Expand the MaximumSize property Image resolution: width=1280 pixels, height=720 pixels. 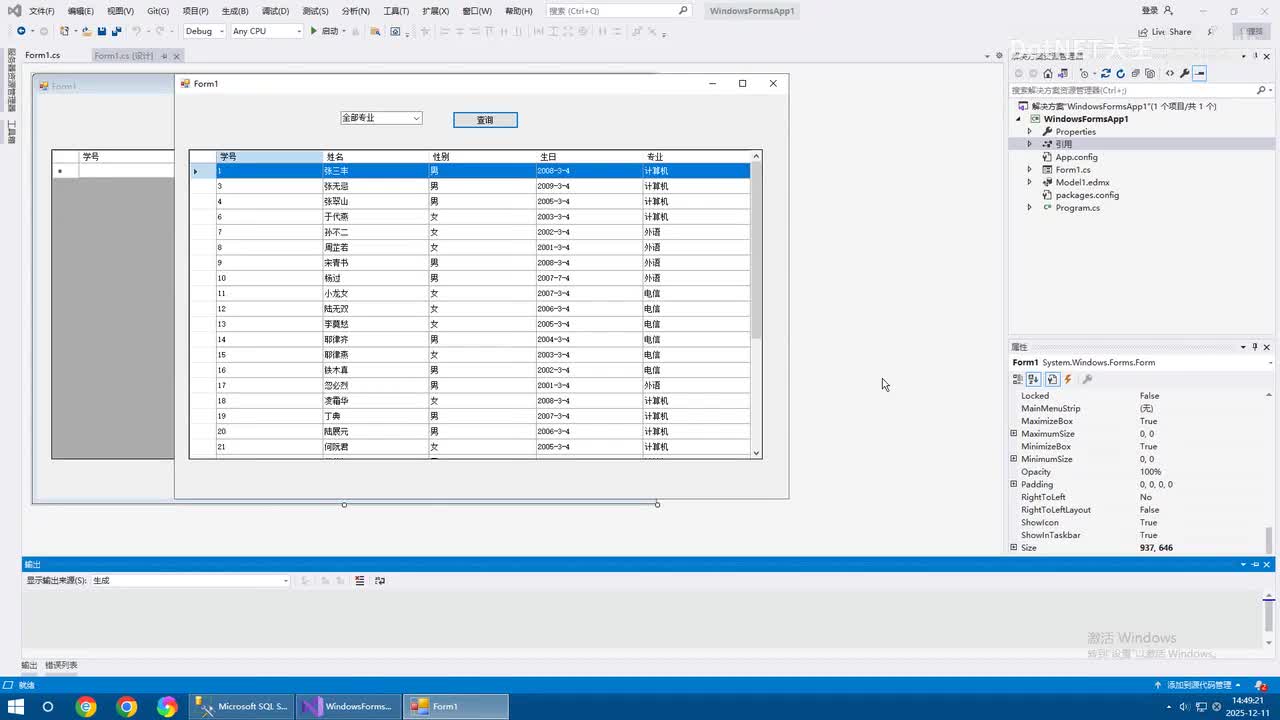point(1014,434)
